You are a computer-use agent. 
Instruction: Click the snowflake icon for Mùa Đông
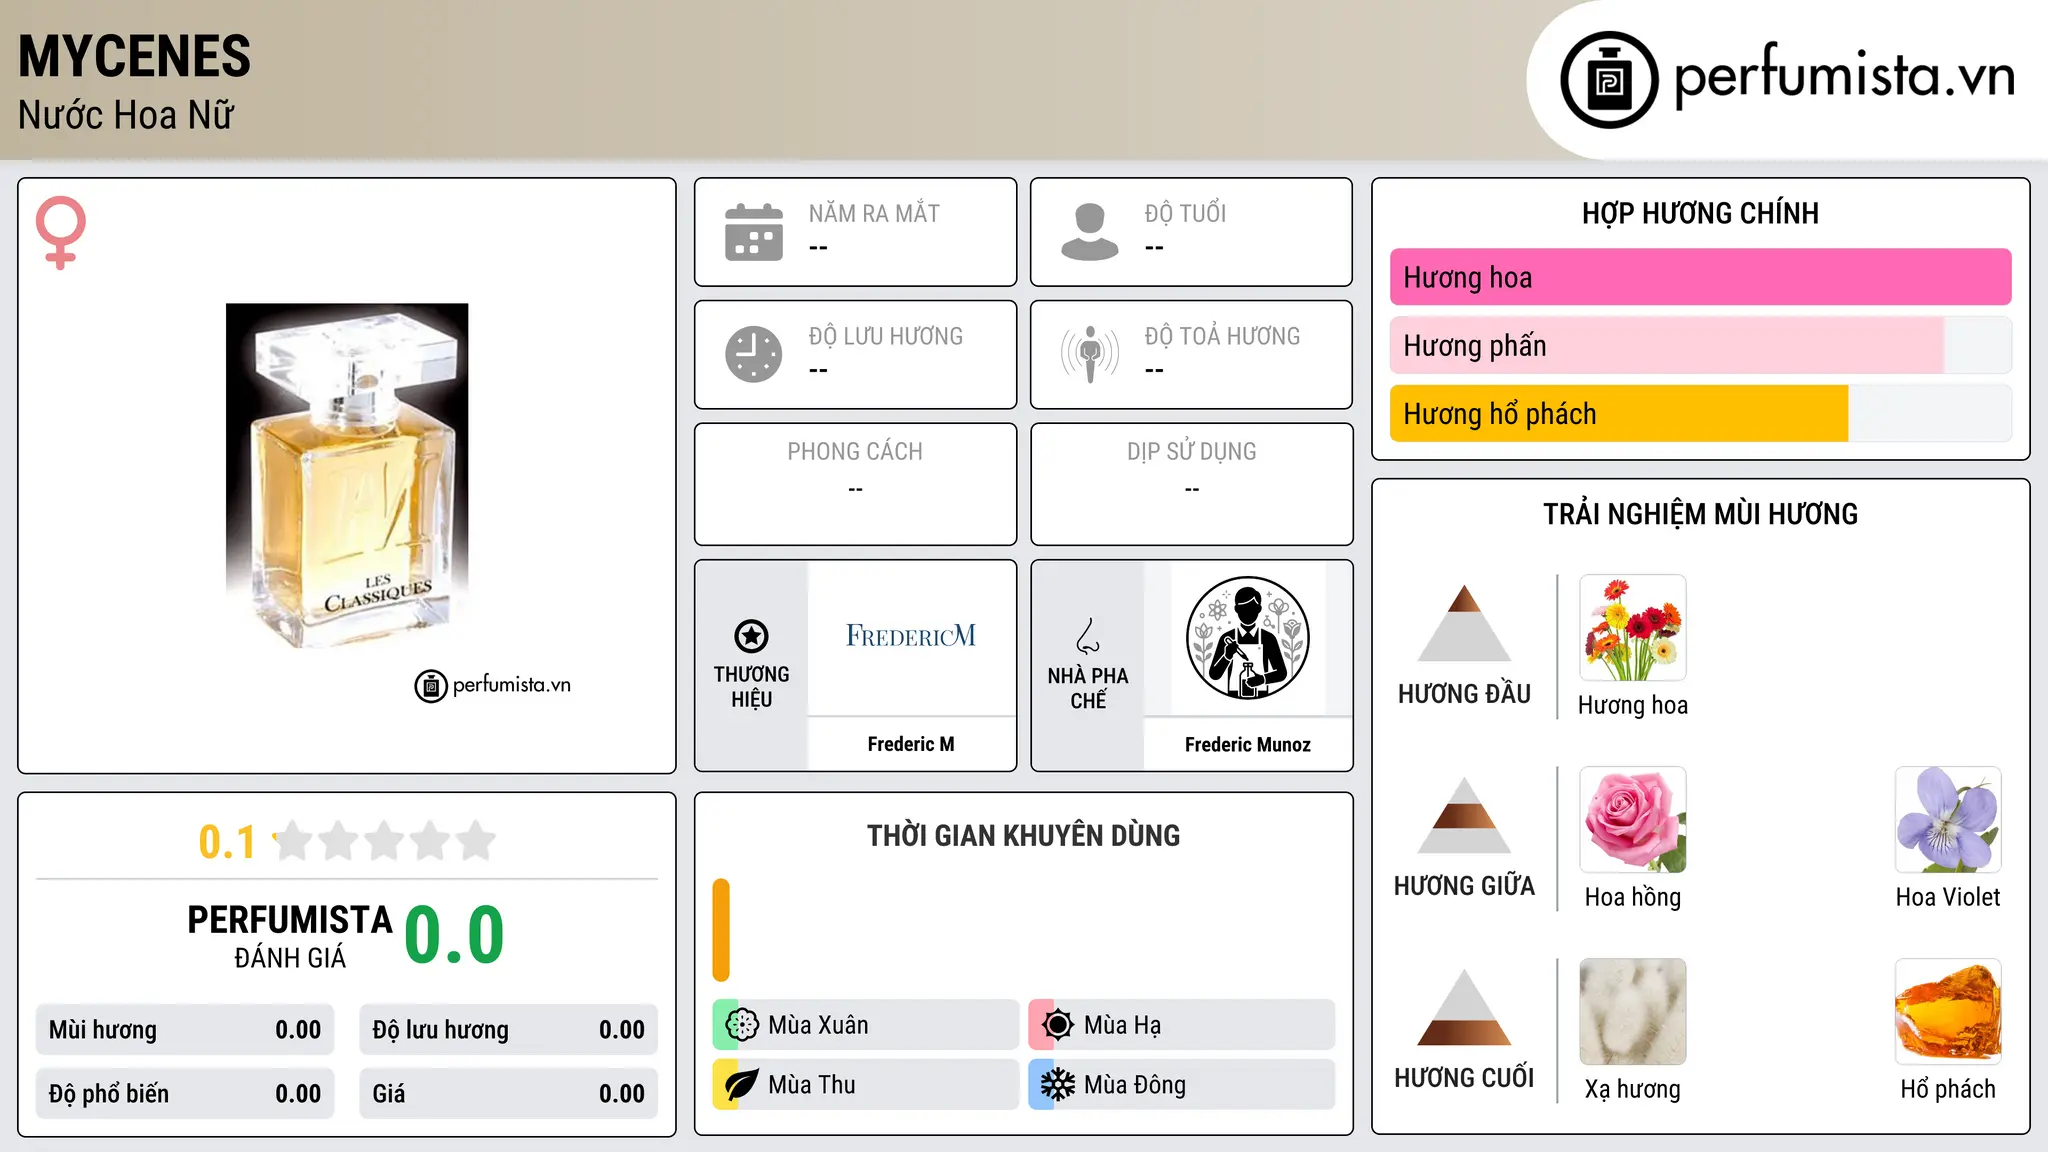(1057, 1085)
